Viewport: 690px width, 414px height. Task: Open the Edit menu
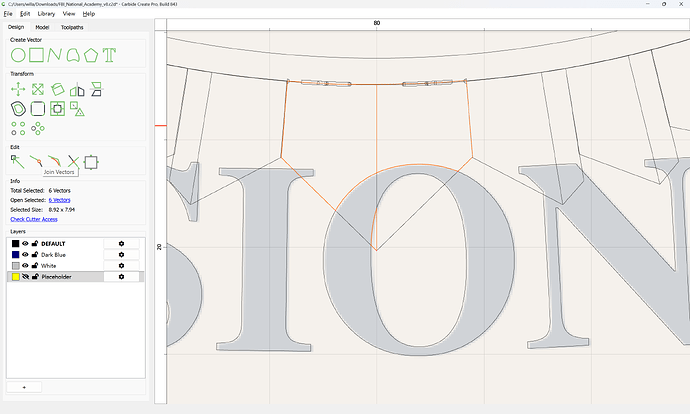point(25,14)
